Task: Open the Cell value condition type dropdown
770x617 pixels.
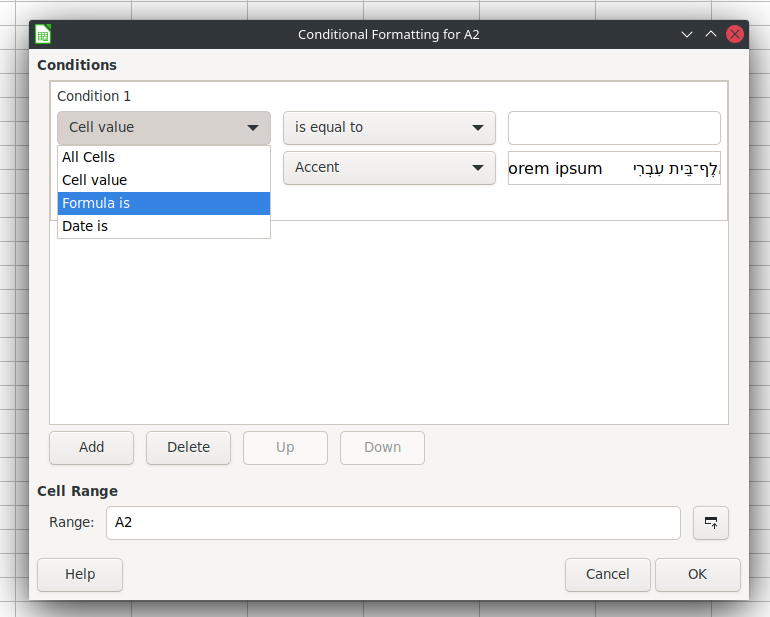Action: click(x=164, y=128)
